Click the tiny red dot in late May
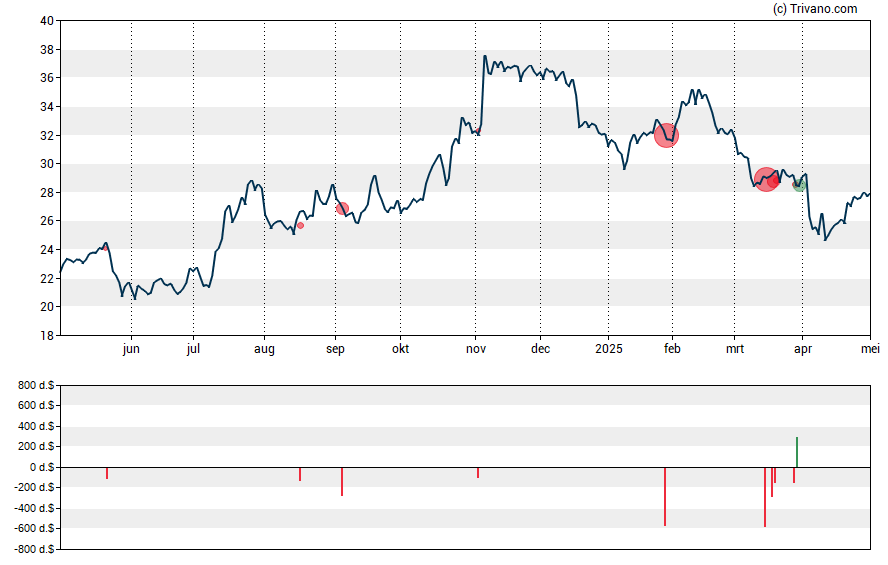Viewport: 888px width, 565px height. [105, 248]
